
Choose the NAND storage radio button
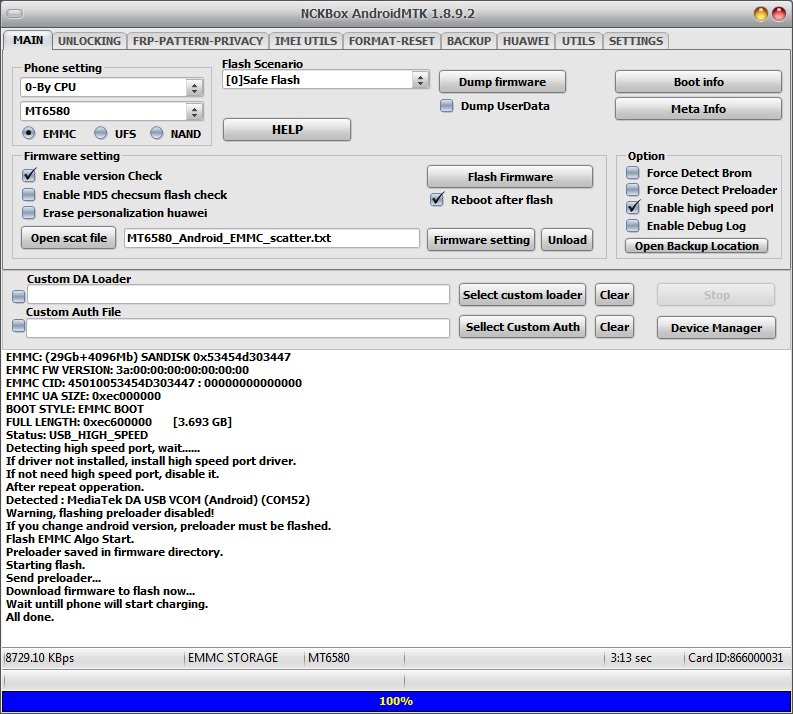point(157,133)
